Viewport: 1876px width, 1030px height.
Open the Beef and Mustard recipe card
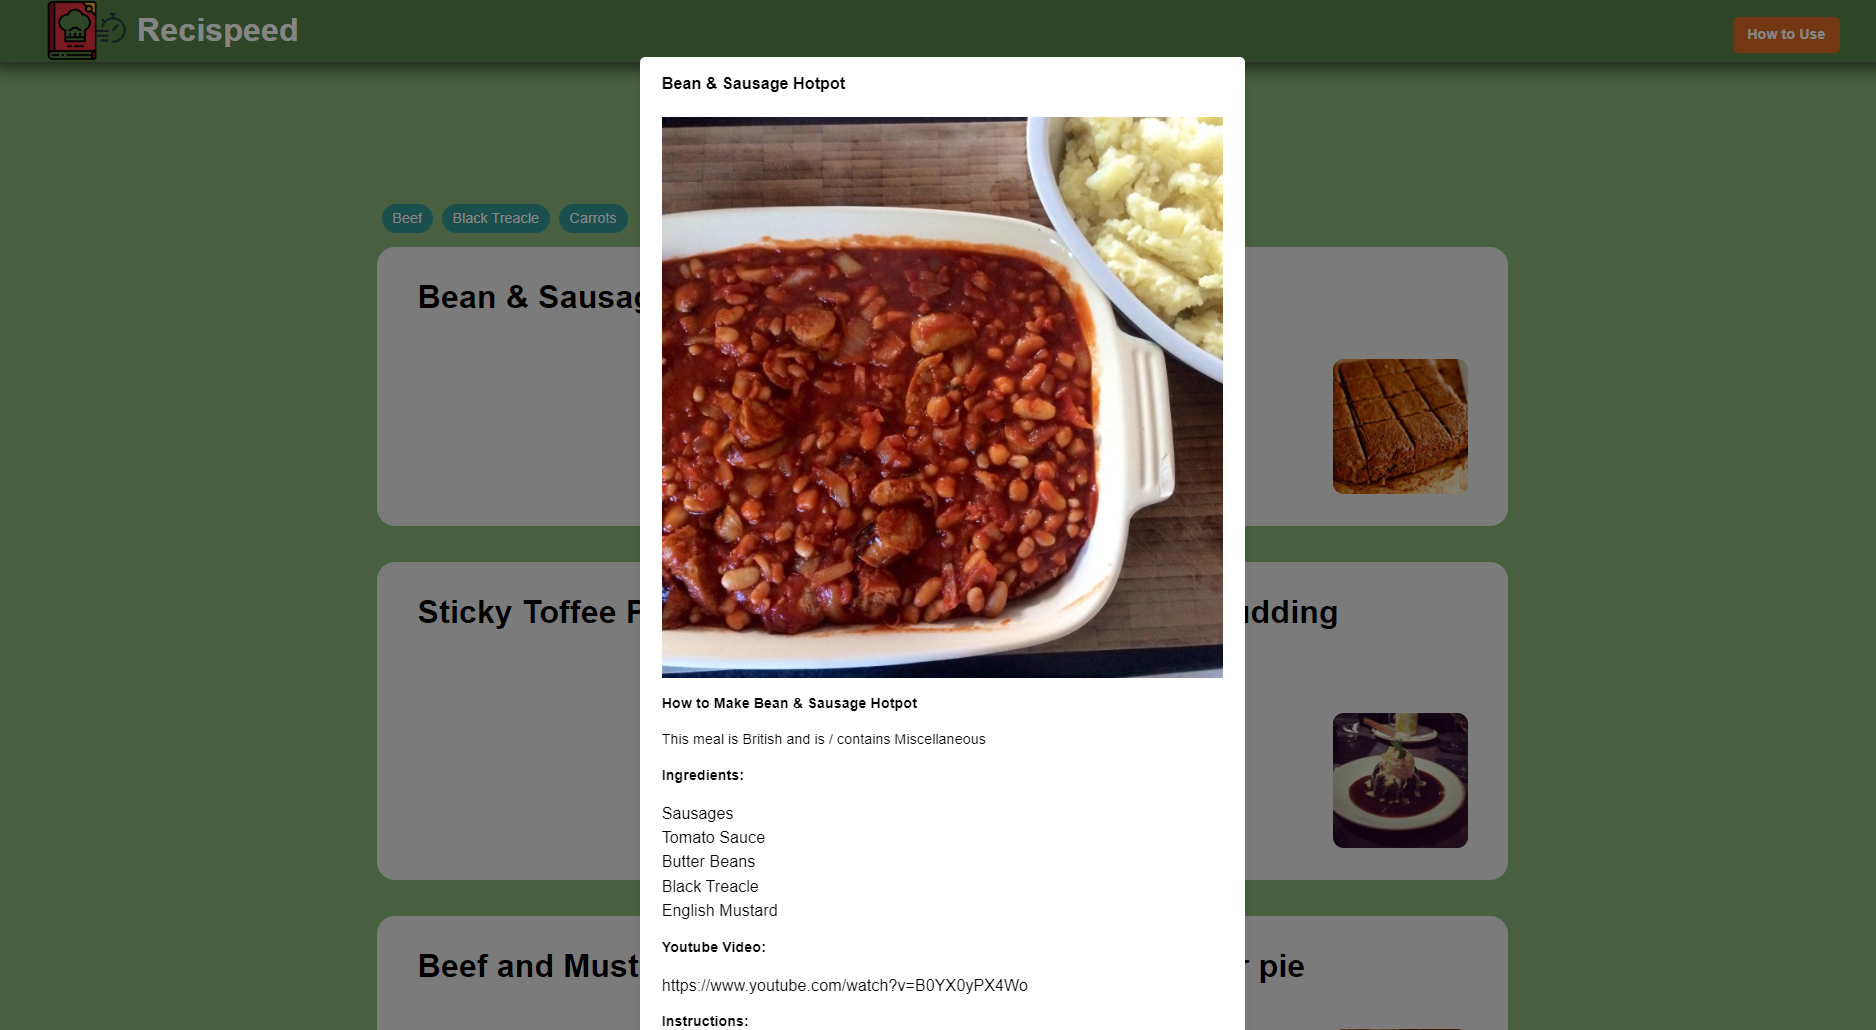pyautogui.click(x=508, y=973)
